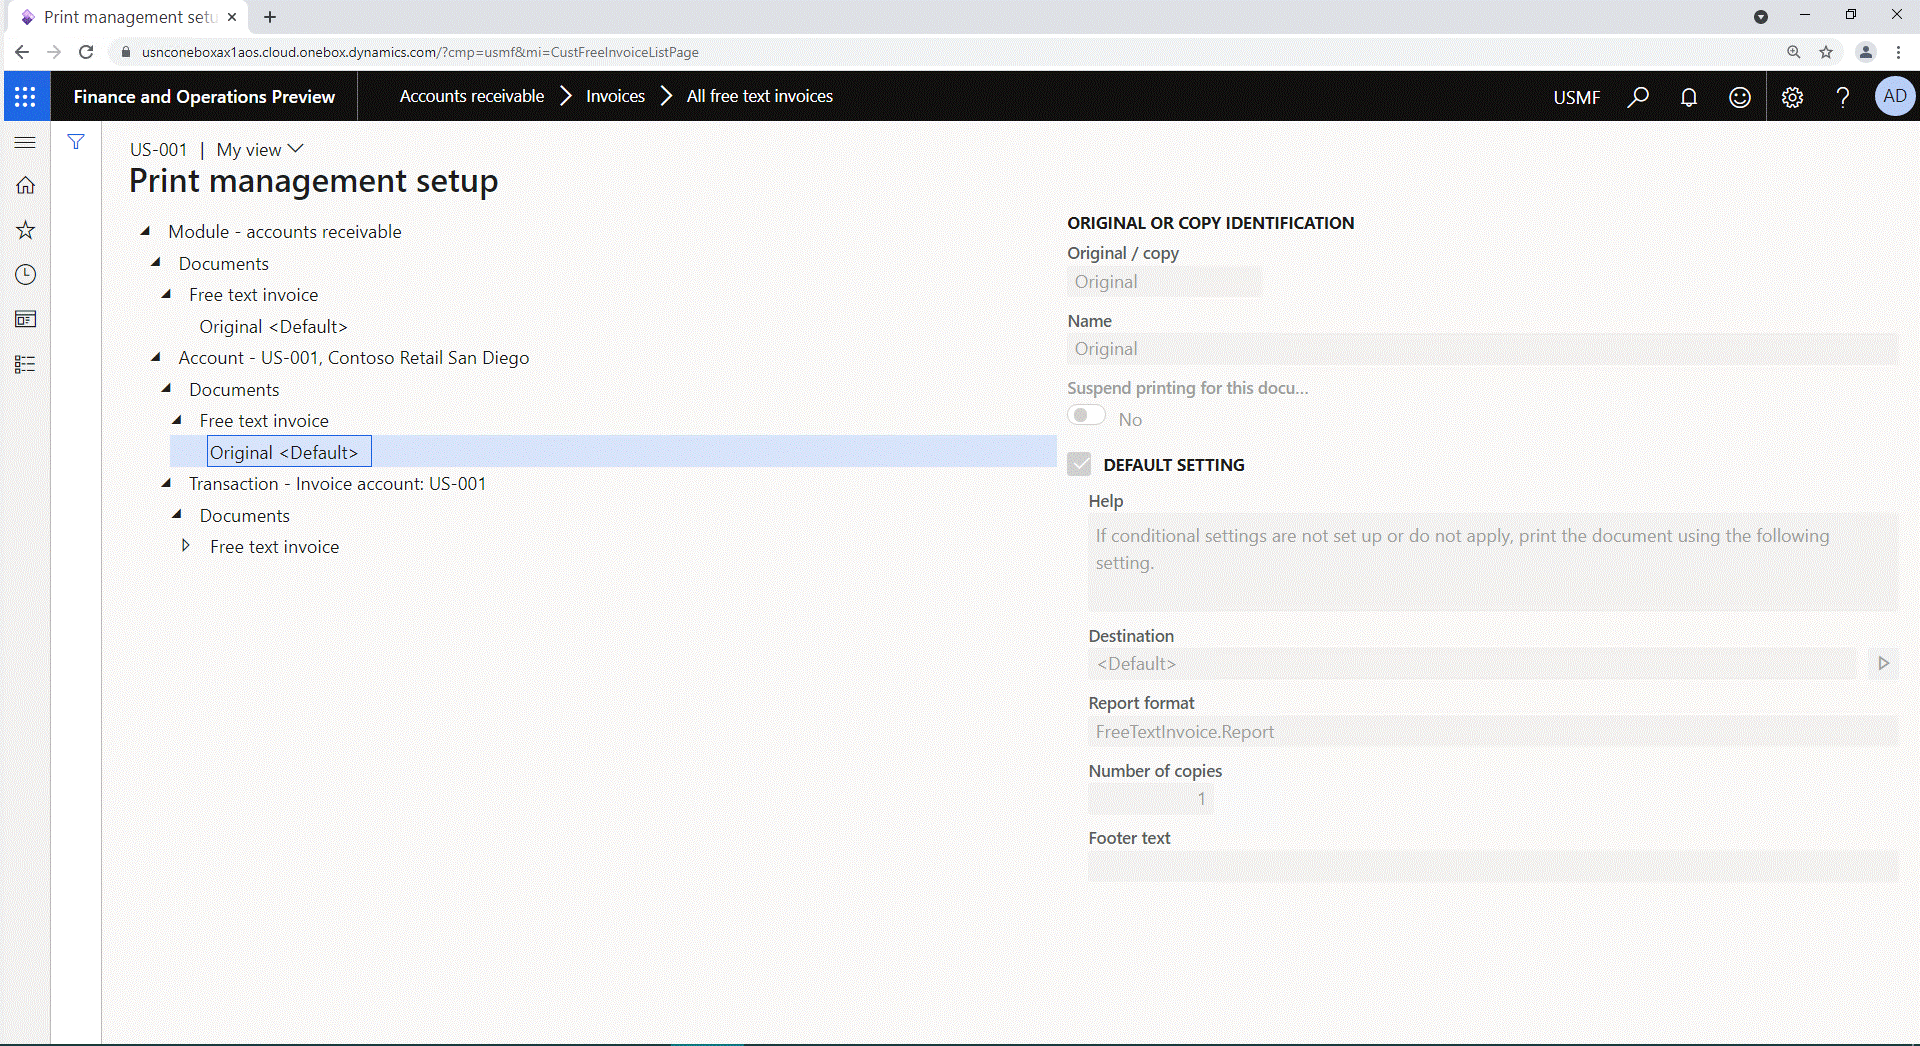Open the settings gear icon
The width and height of the screenshot is (1920, 1046).
pyautogui.click(x=1792, y=96)
